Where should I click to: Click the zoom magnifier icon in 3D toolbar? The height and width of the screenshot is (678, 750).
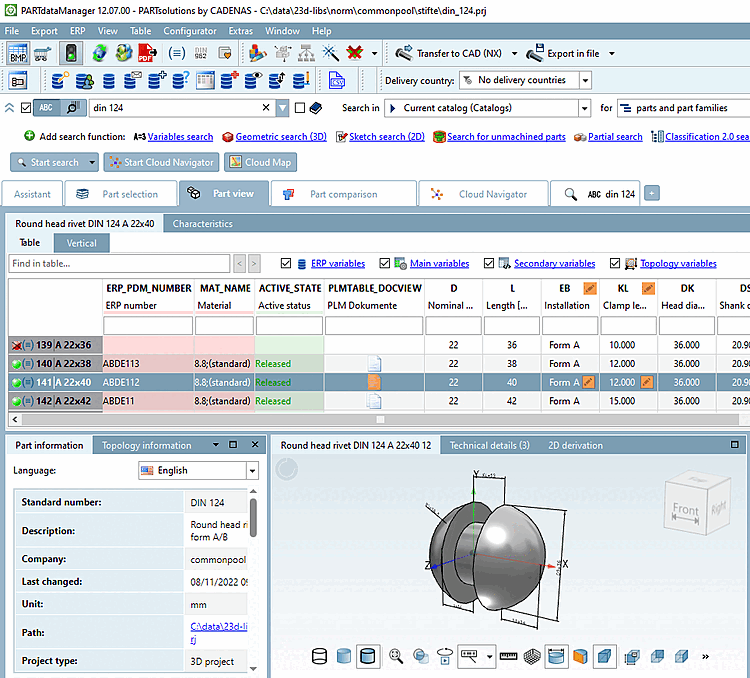[x=396, y=656]
